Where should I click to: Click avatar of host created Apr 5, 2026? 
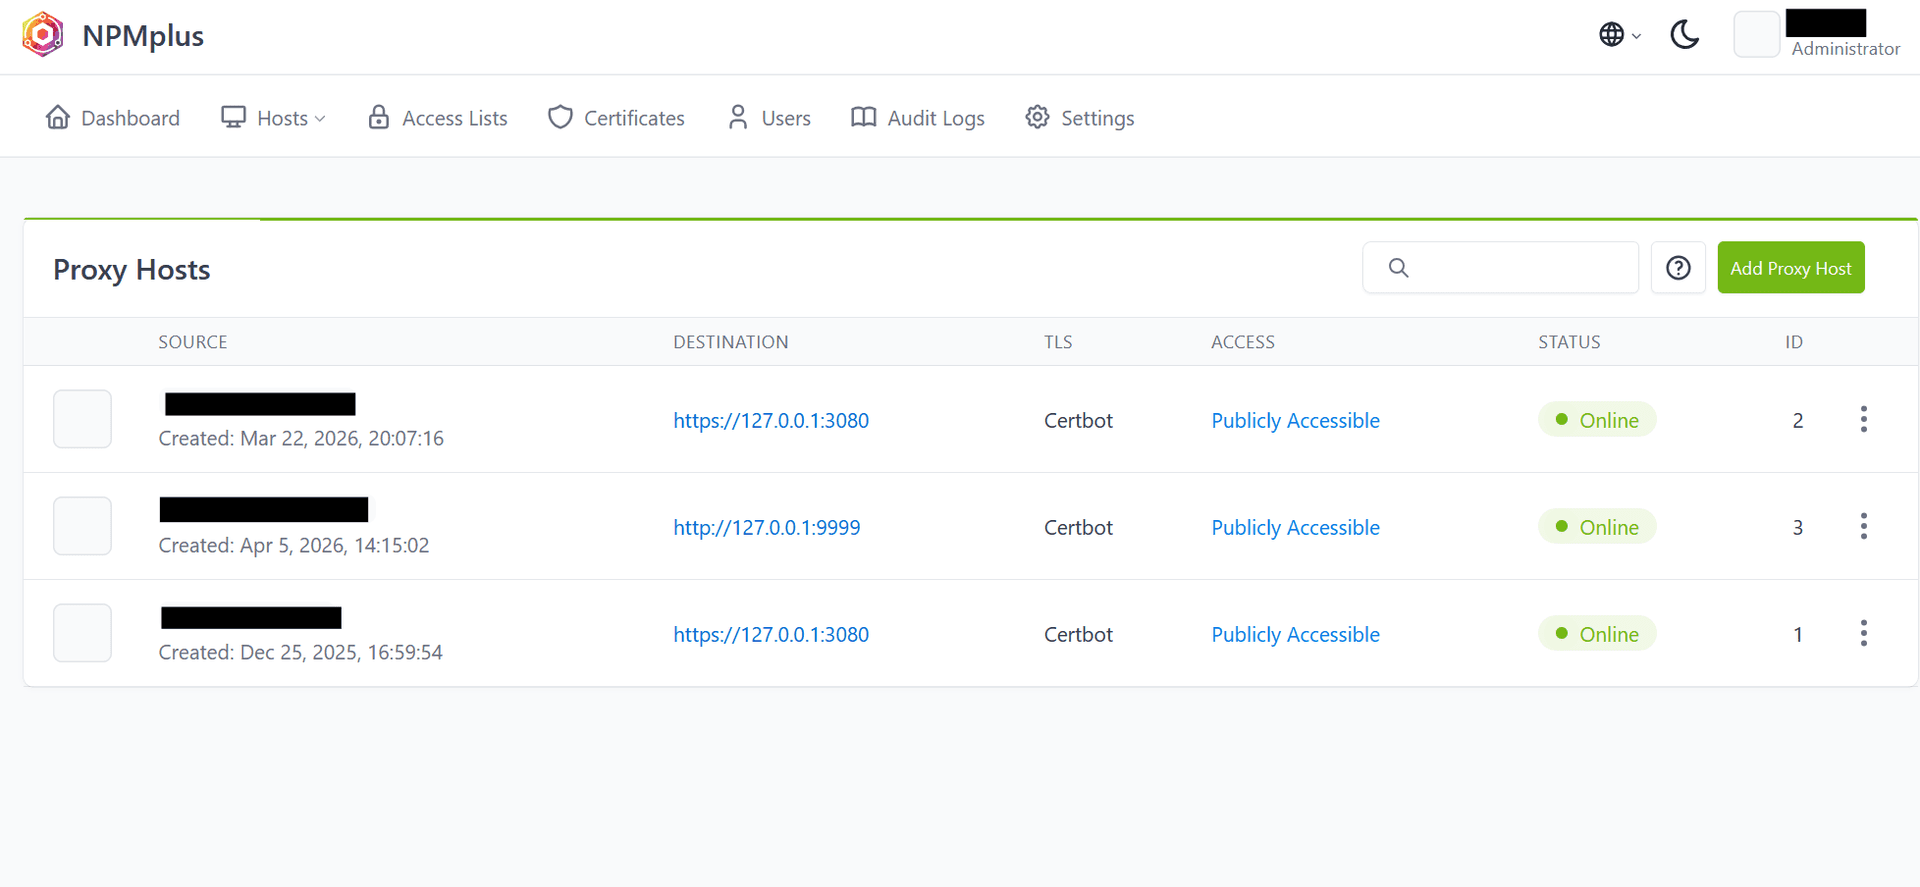point(82,526)
